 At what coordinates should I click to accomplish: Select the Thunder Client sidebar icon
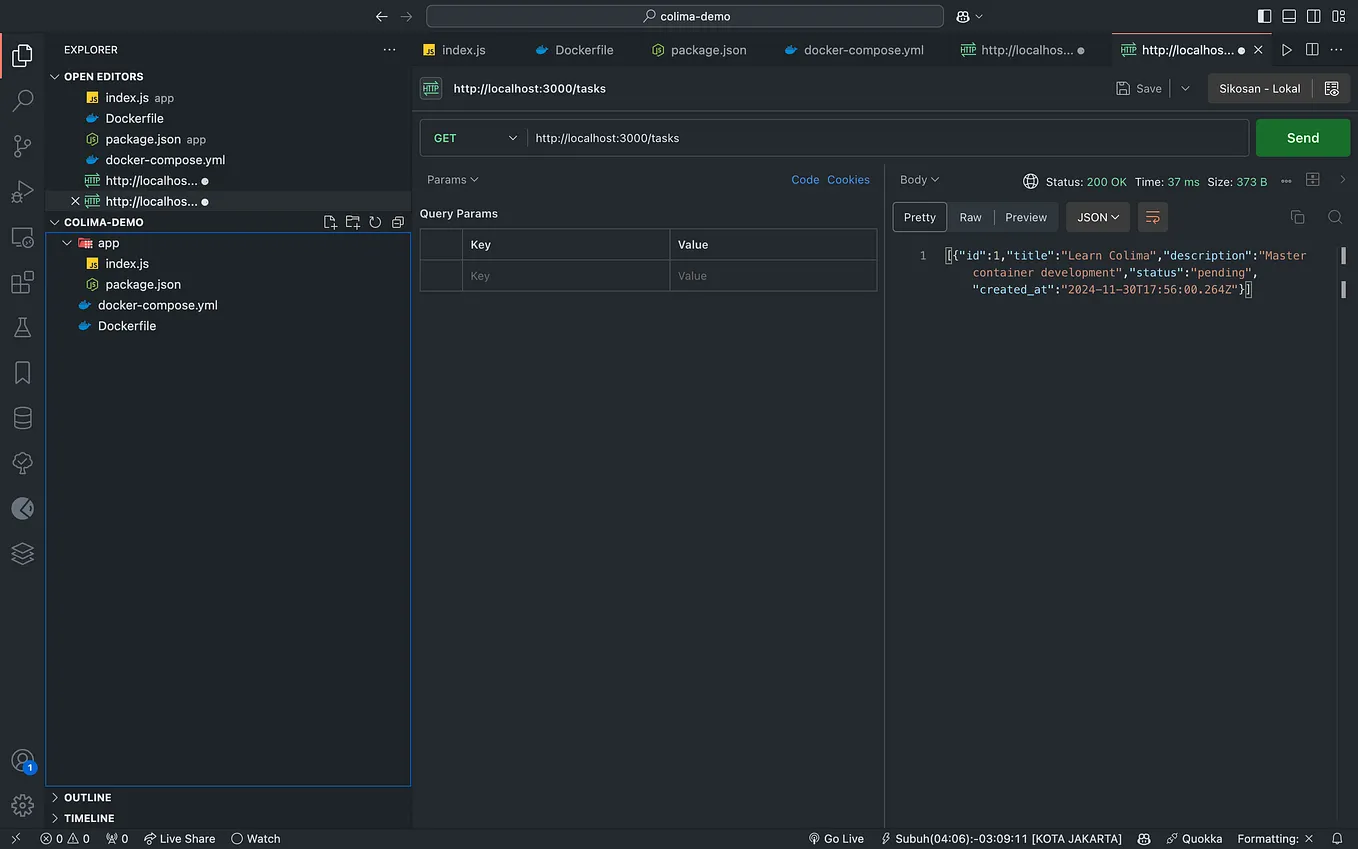pyautogui.click(x=22, y=508)
